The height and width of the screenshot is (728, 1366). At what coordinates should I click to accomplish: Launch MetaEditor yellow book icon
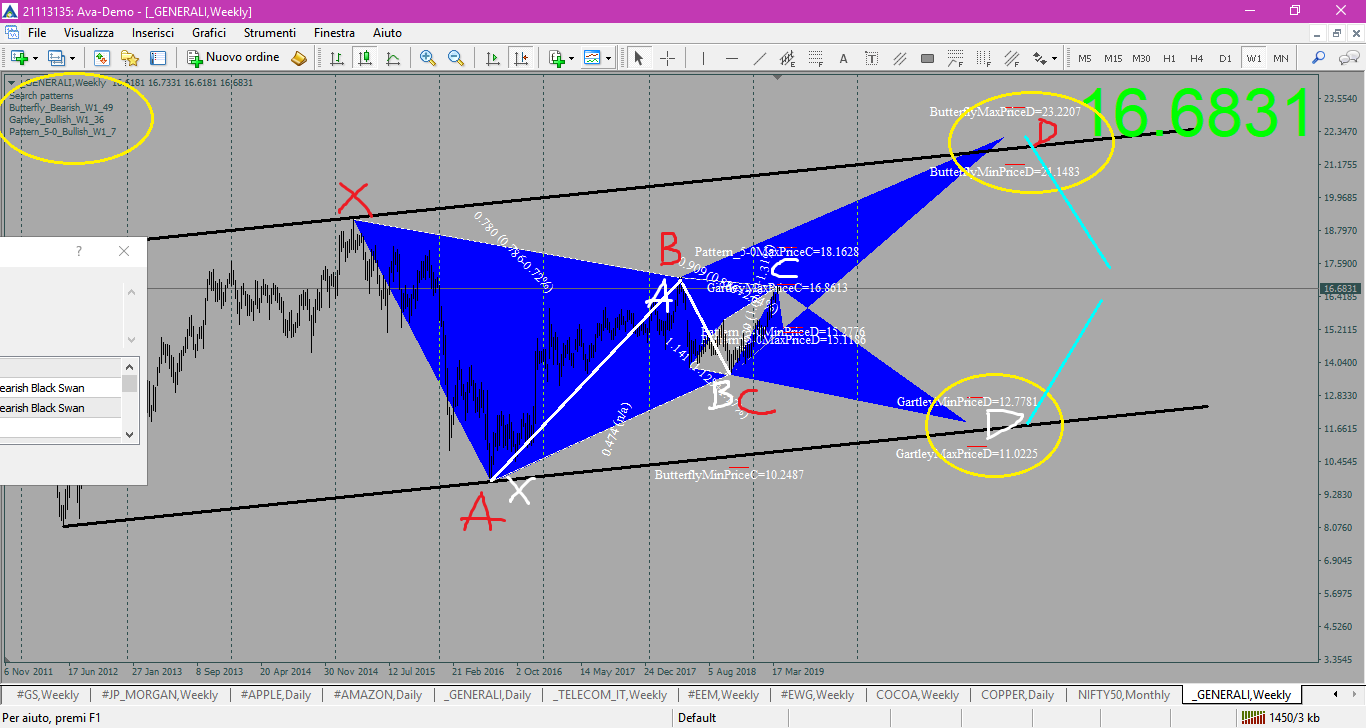299,58
